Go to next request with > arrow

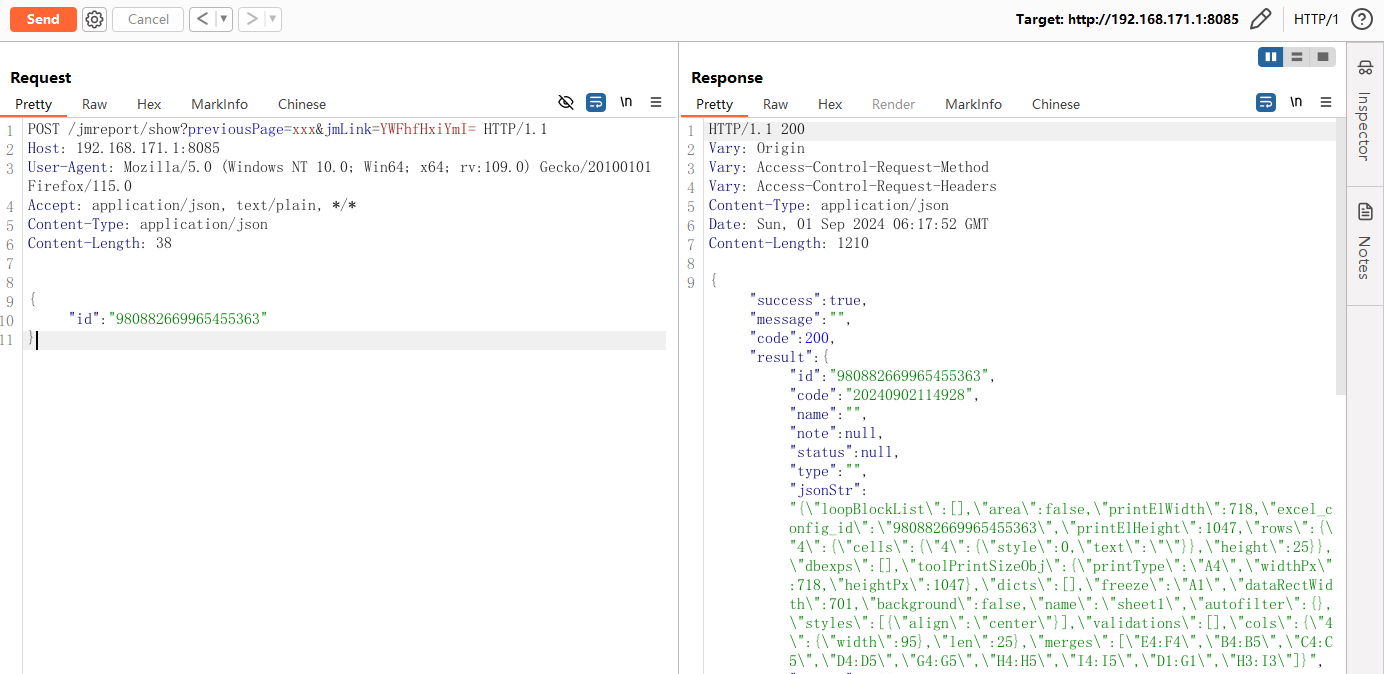[x=252, y=19]
